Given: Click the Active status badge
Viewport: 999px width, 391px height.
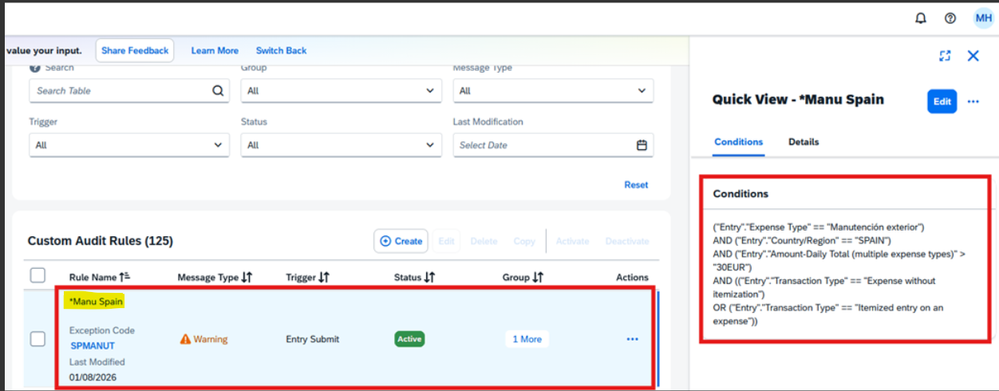Looking at the screenshot, I should click(410, 339).
